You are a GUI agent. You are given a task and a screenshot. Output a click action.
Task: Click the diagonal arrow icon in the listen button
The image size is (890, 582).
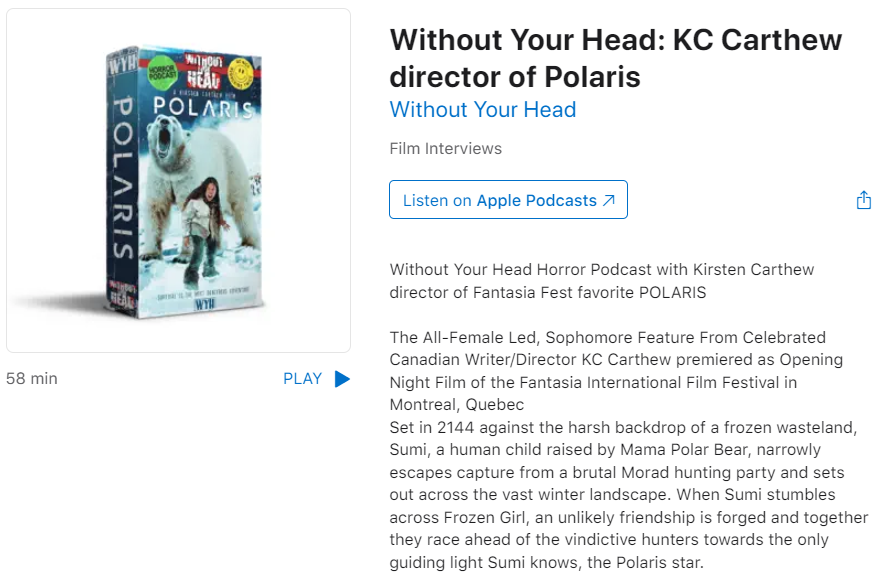pos(608,200)
